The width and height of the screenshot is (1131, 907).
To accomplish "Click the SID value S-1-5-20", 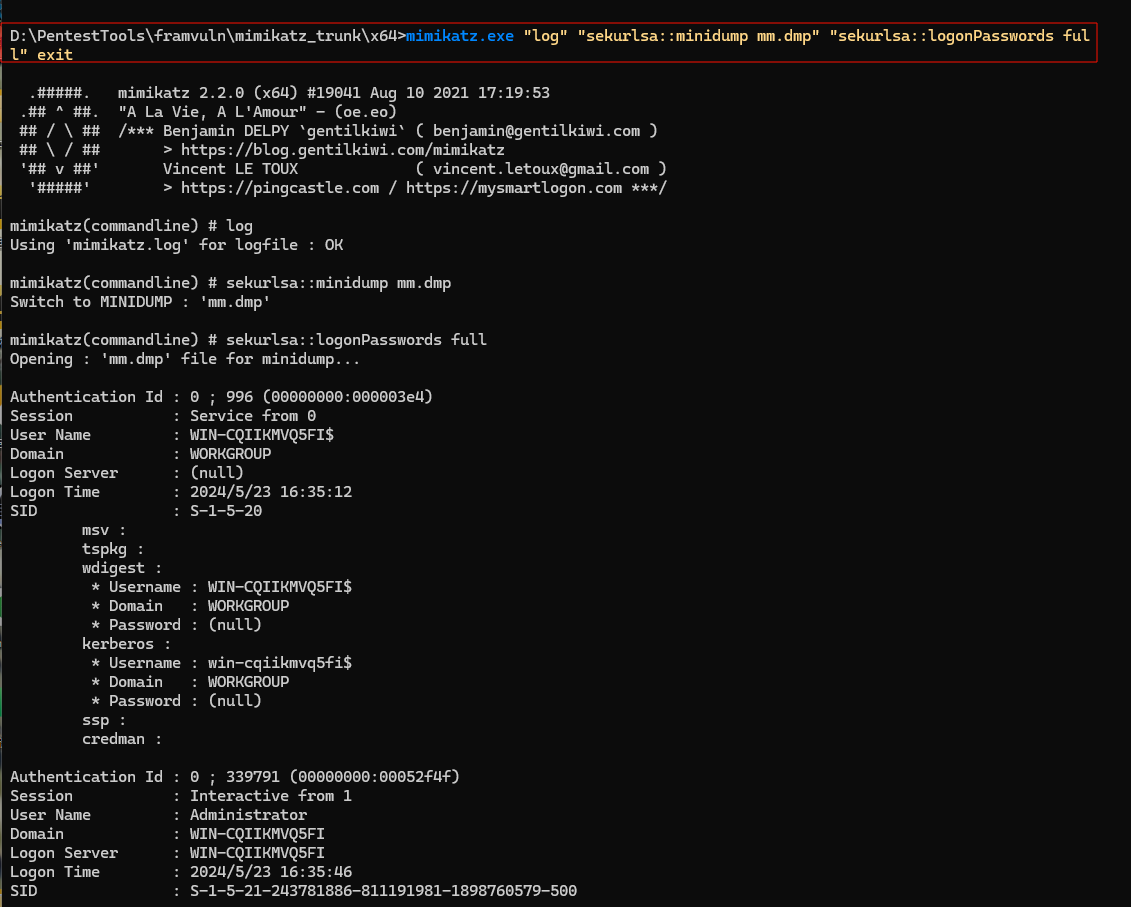I will tap(226, 511).
